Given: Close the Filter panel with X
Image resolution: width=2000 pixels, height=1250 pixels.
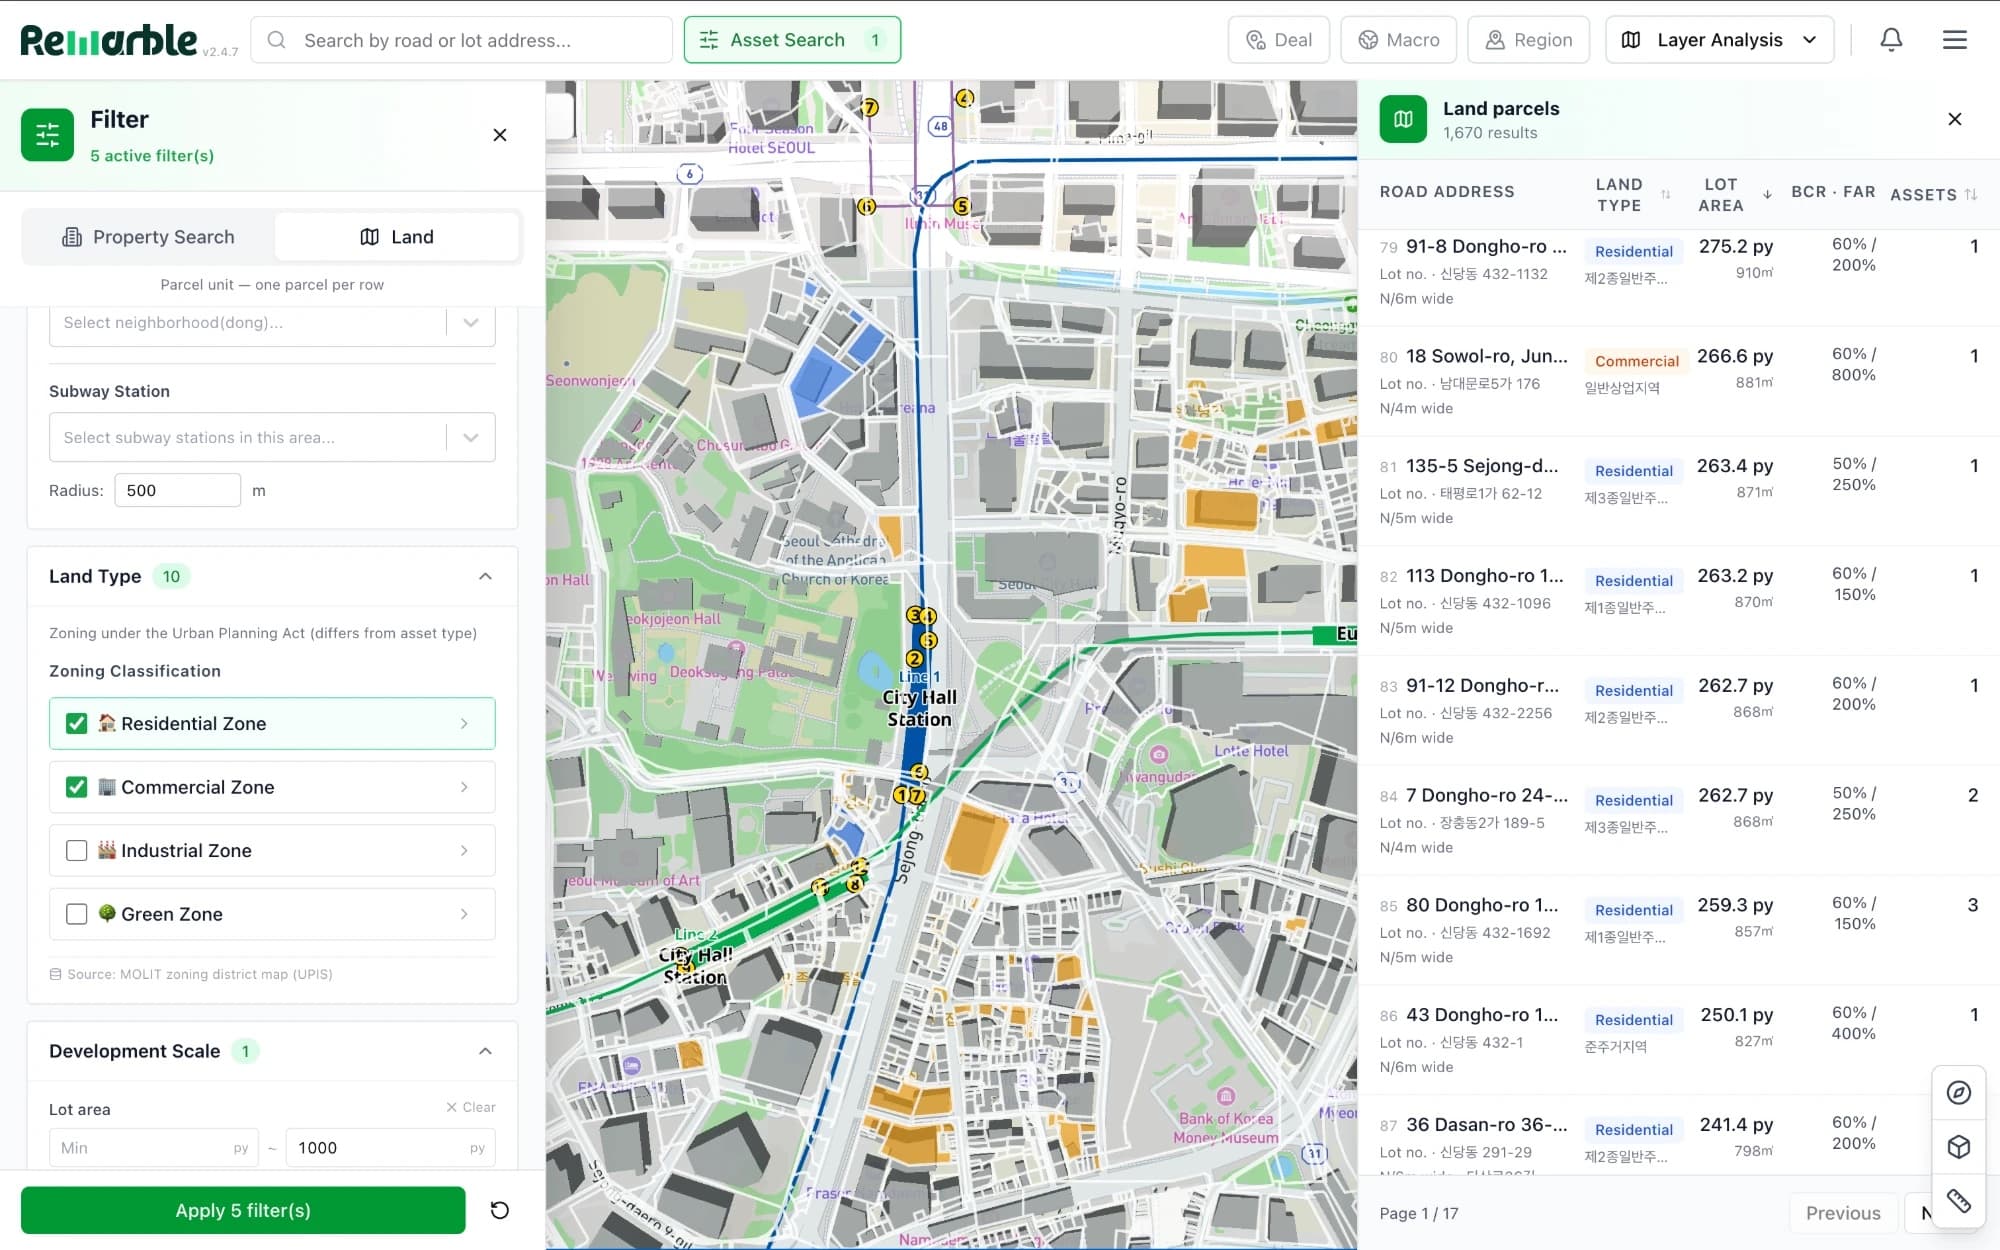Looking at the screenshot, I should point(500,135).
